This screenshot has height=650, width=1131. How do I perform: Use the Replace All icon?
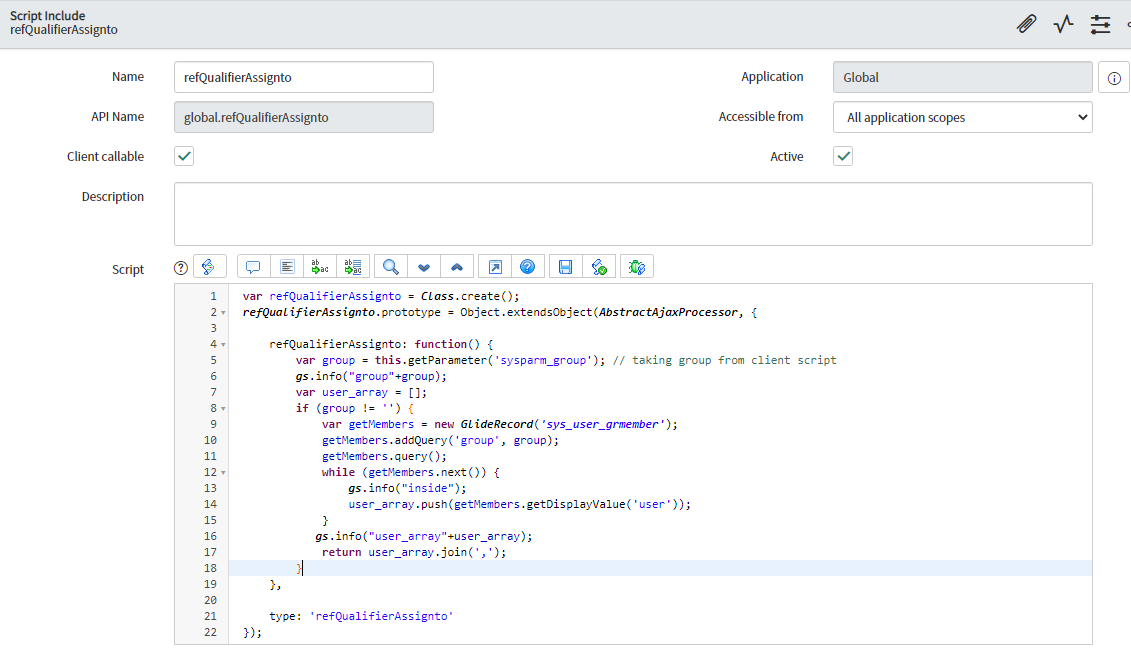pos(353,266)
